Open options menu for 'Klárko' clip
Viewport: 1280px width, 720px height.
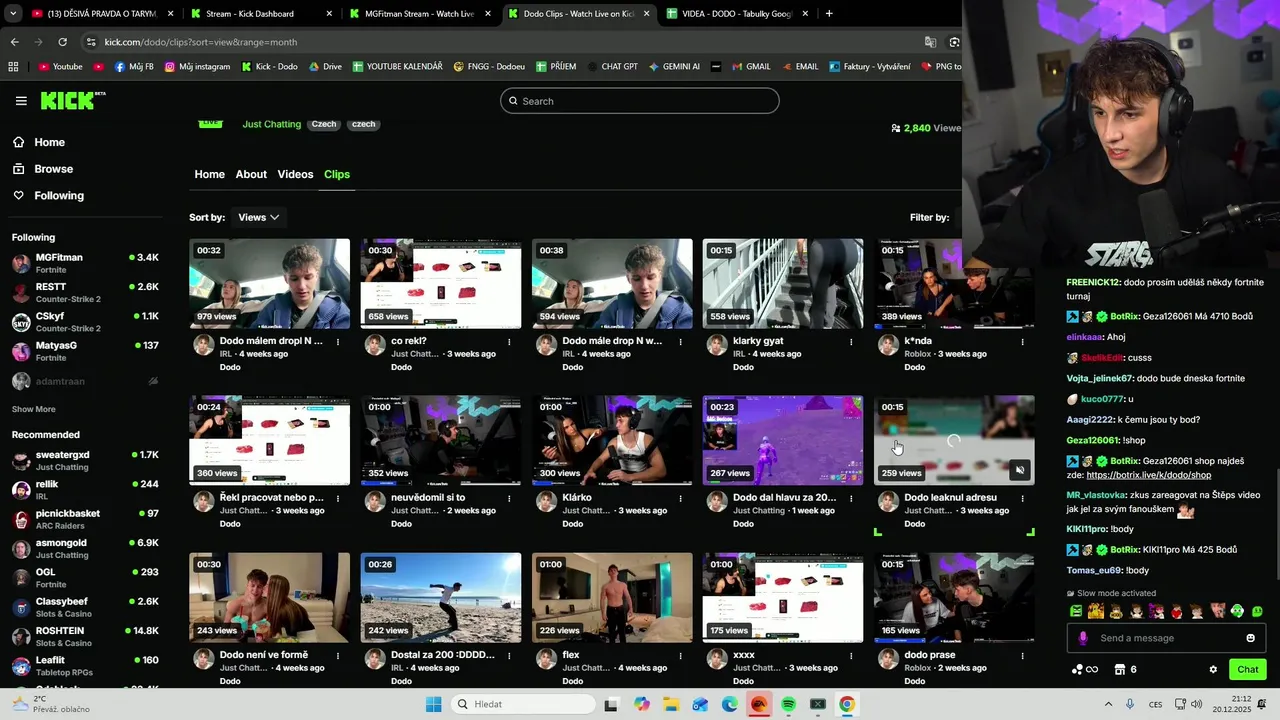tap(680, 498)
